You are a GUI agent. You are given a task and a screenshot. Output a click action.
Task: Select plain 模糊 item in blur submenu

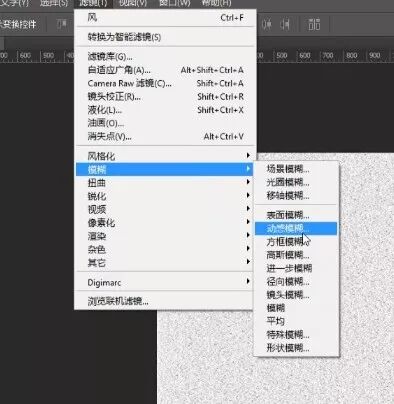pos(296,308)
